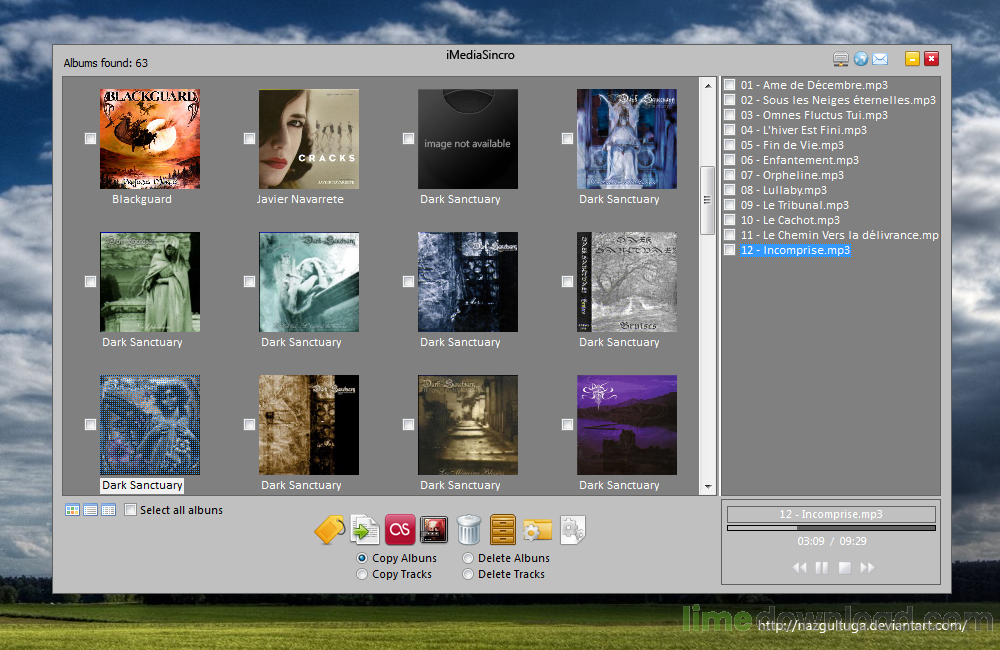Click the album artwork icon
1000x650 pixels.
tap(432, 530)
